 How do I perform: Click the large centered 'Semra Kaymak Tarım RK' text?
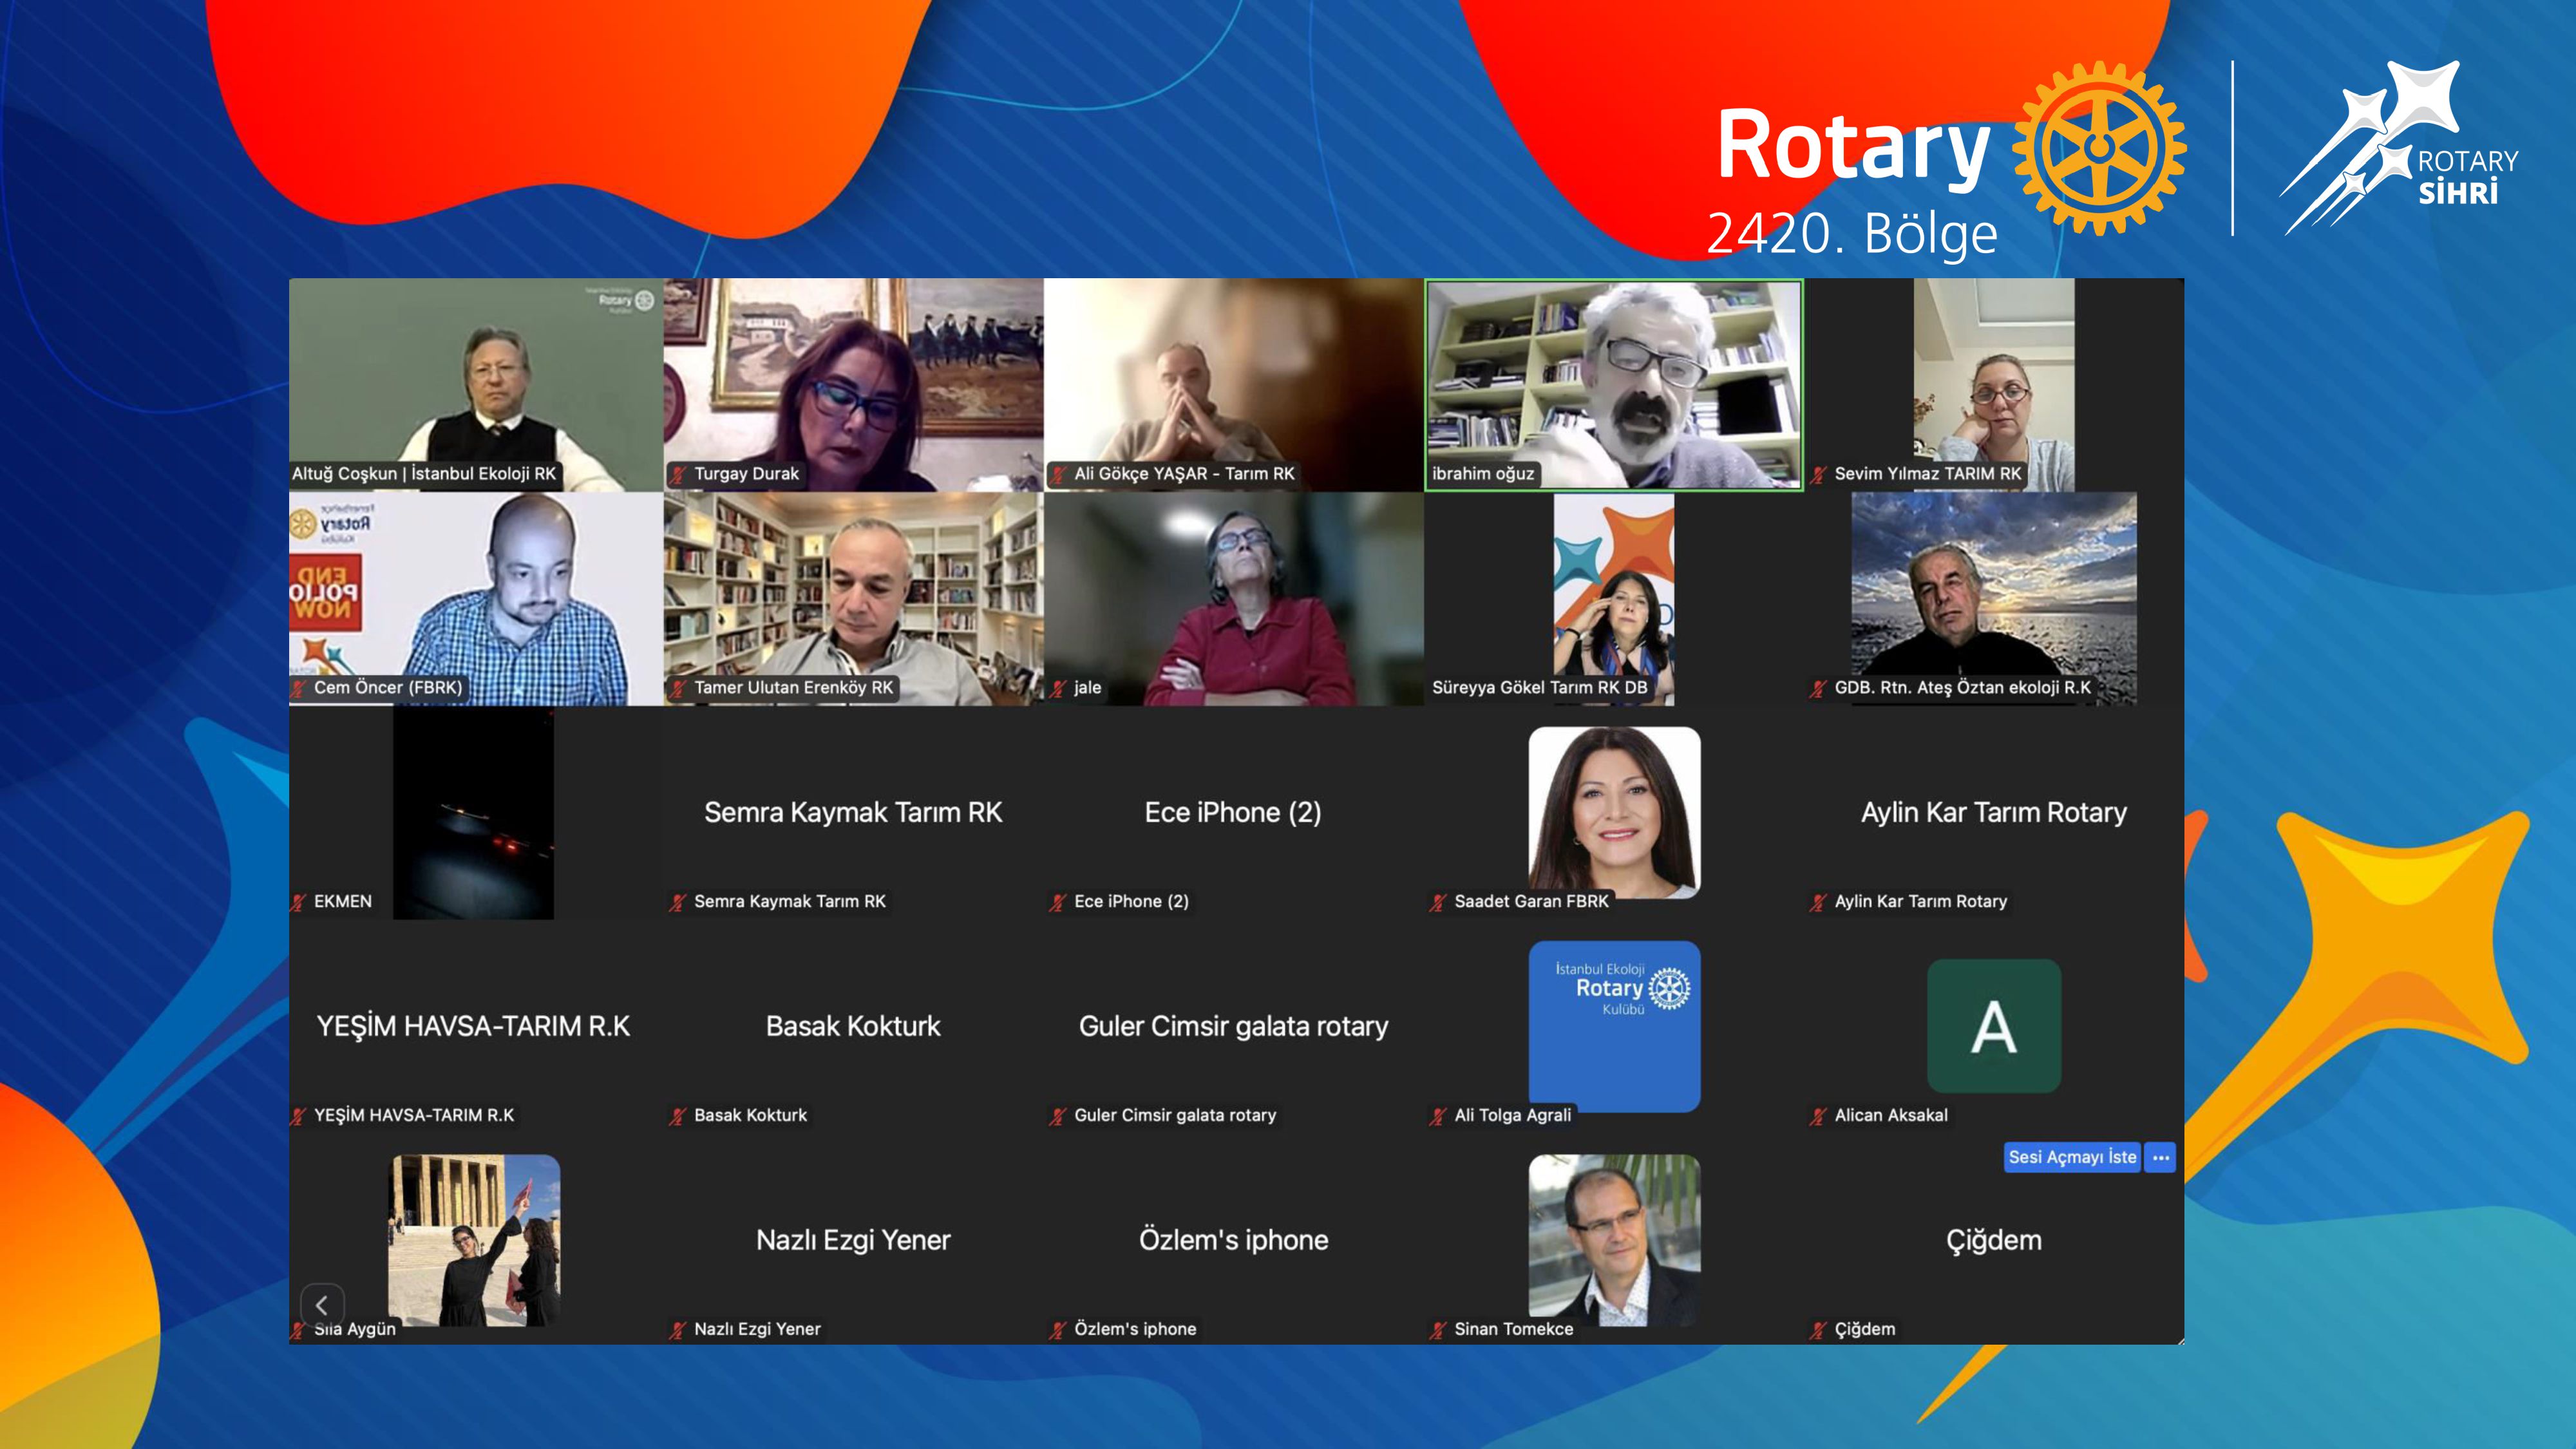853,812
